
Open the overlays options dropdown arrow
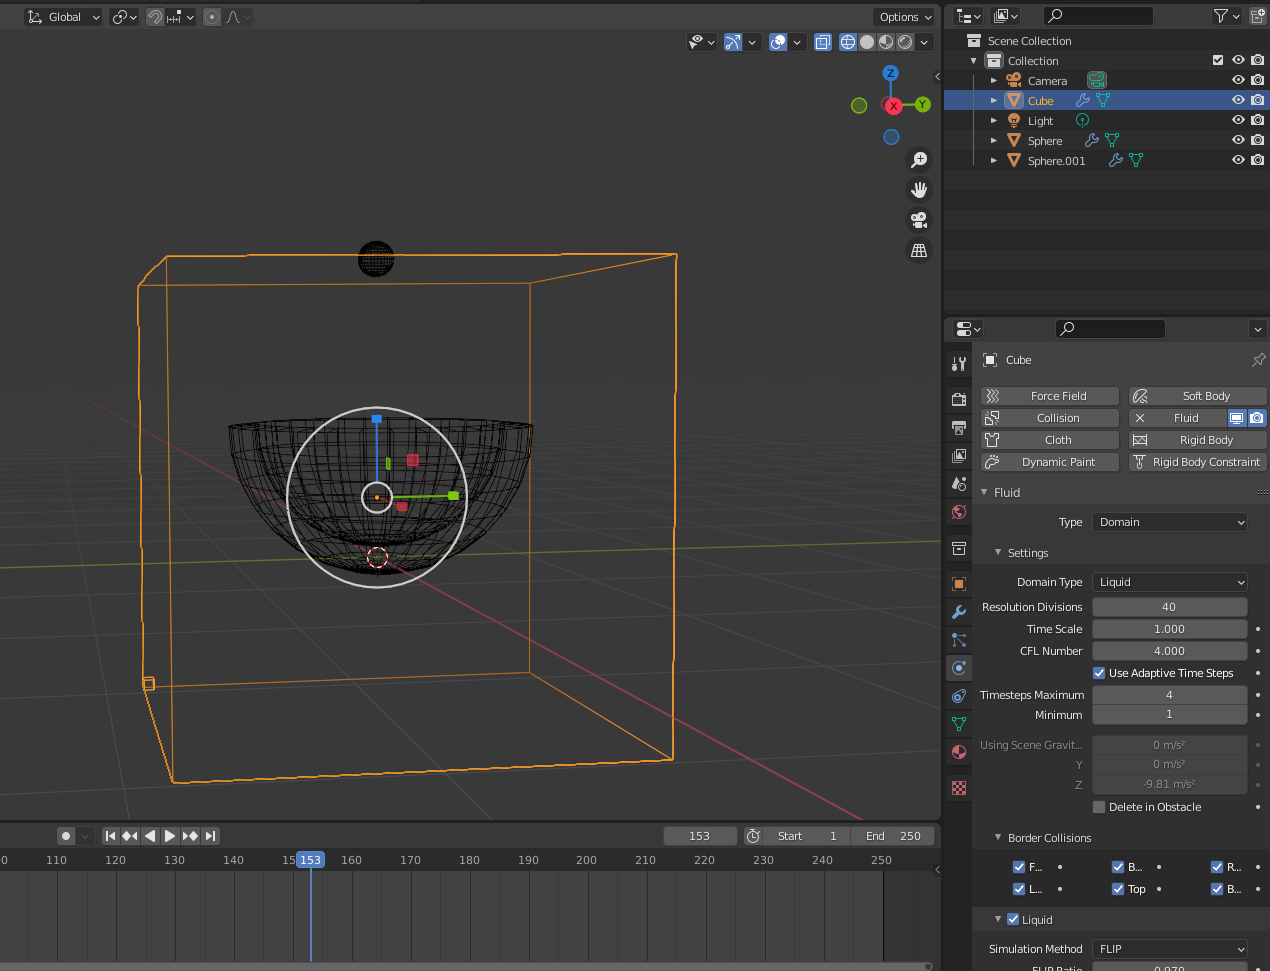(797, 42)
